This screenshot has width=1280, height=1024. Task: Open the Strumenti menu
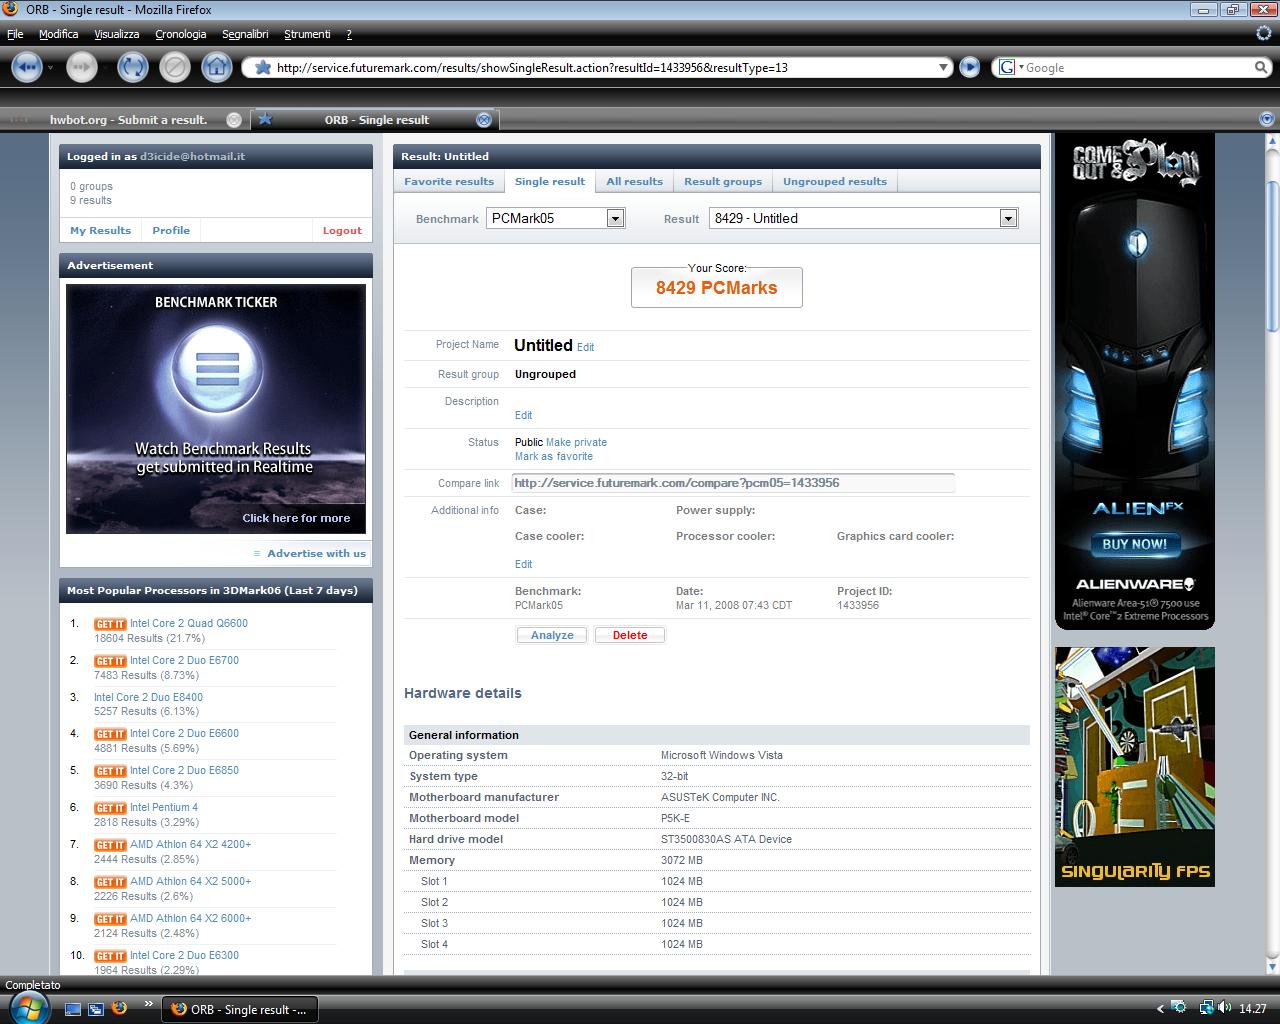[x=307, y=34]
